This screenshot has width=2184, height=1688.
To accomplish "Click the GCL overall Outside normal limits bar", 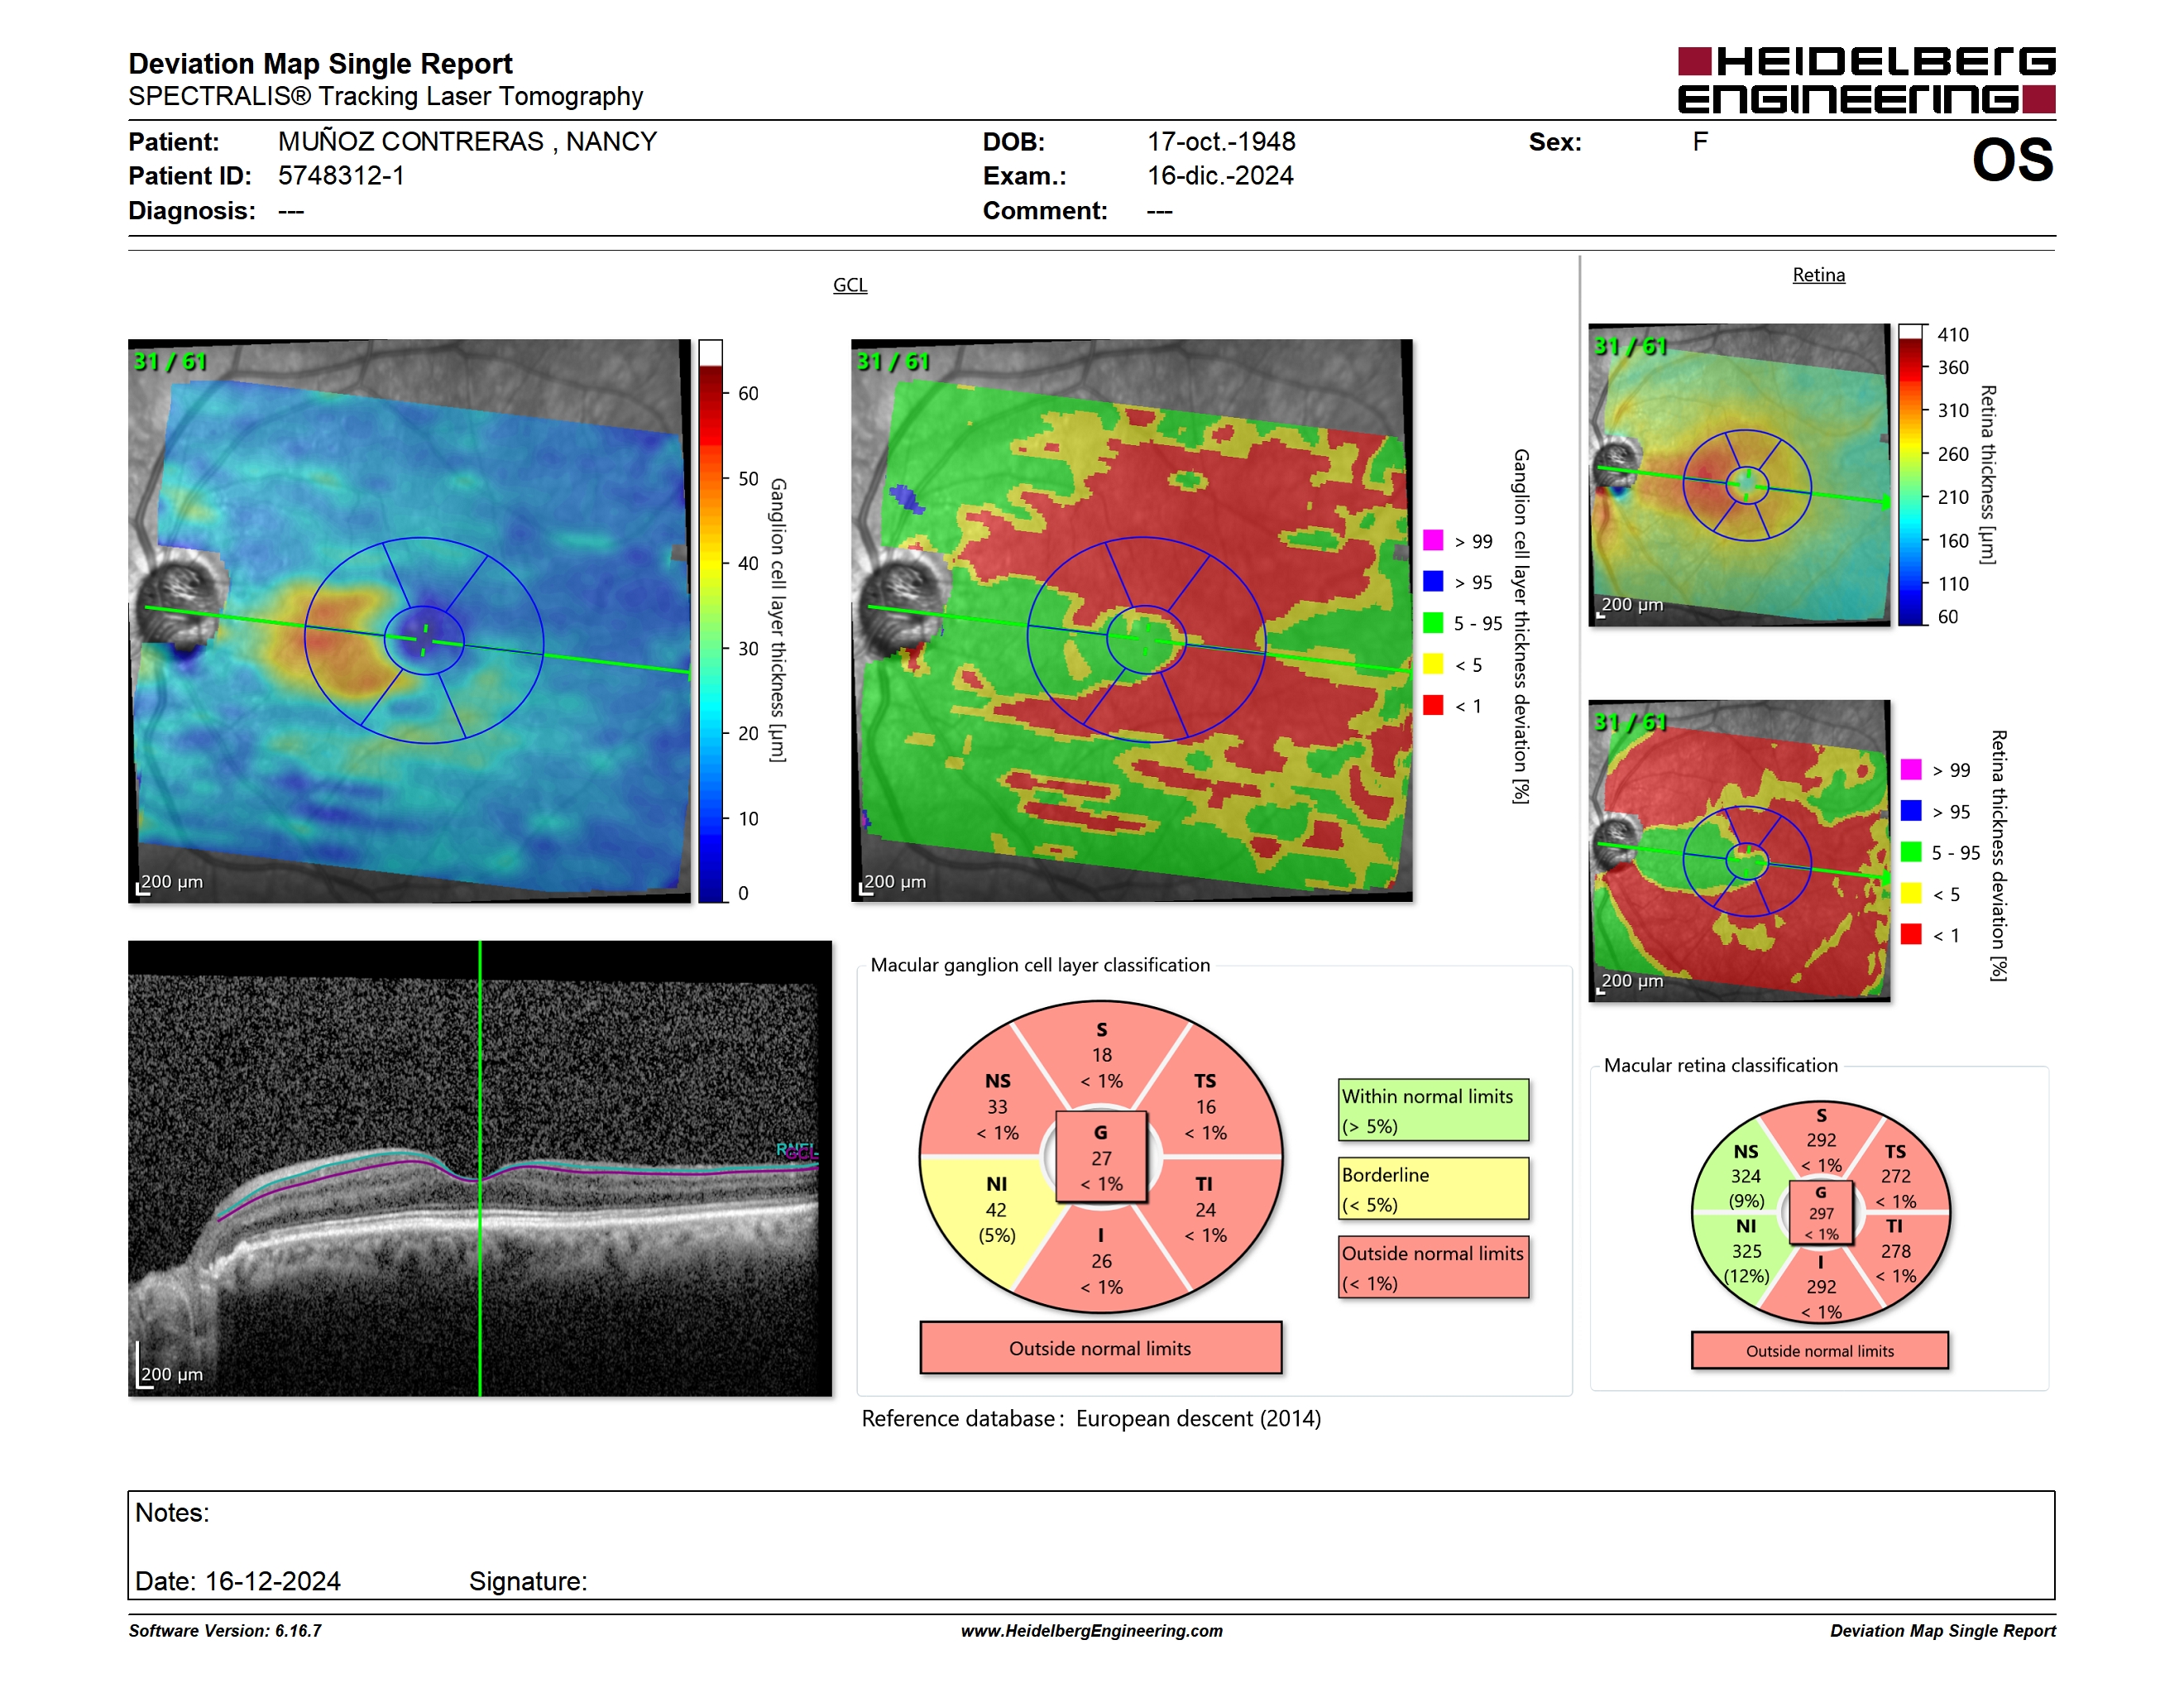I will coord(1100,1348).
